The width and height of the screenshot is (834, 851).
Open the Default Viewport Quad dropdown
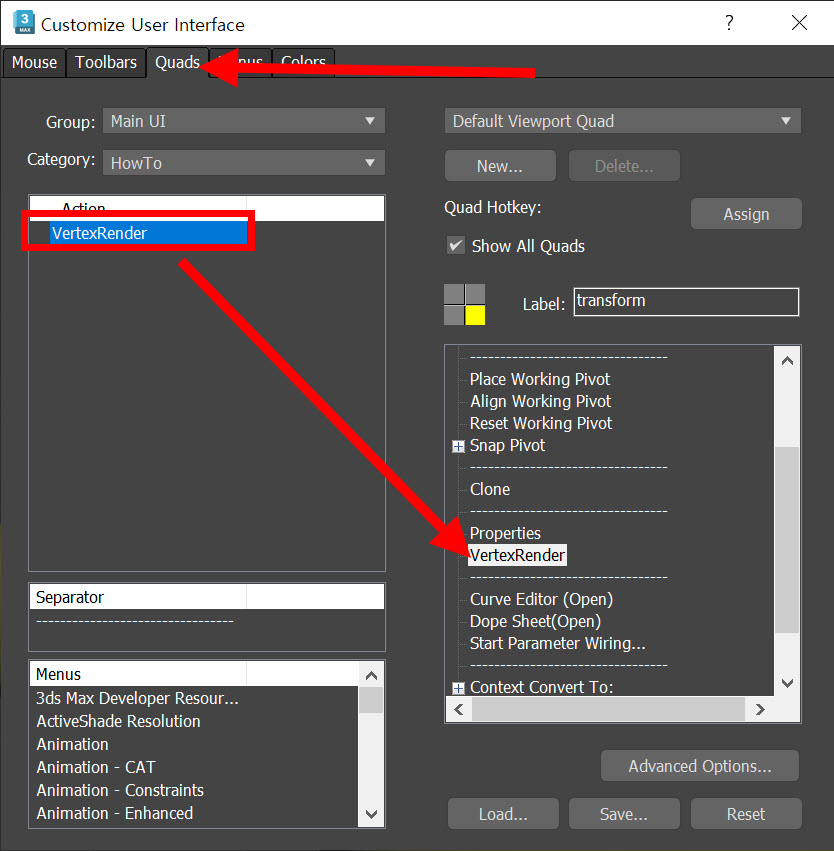[622, 120]
